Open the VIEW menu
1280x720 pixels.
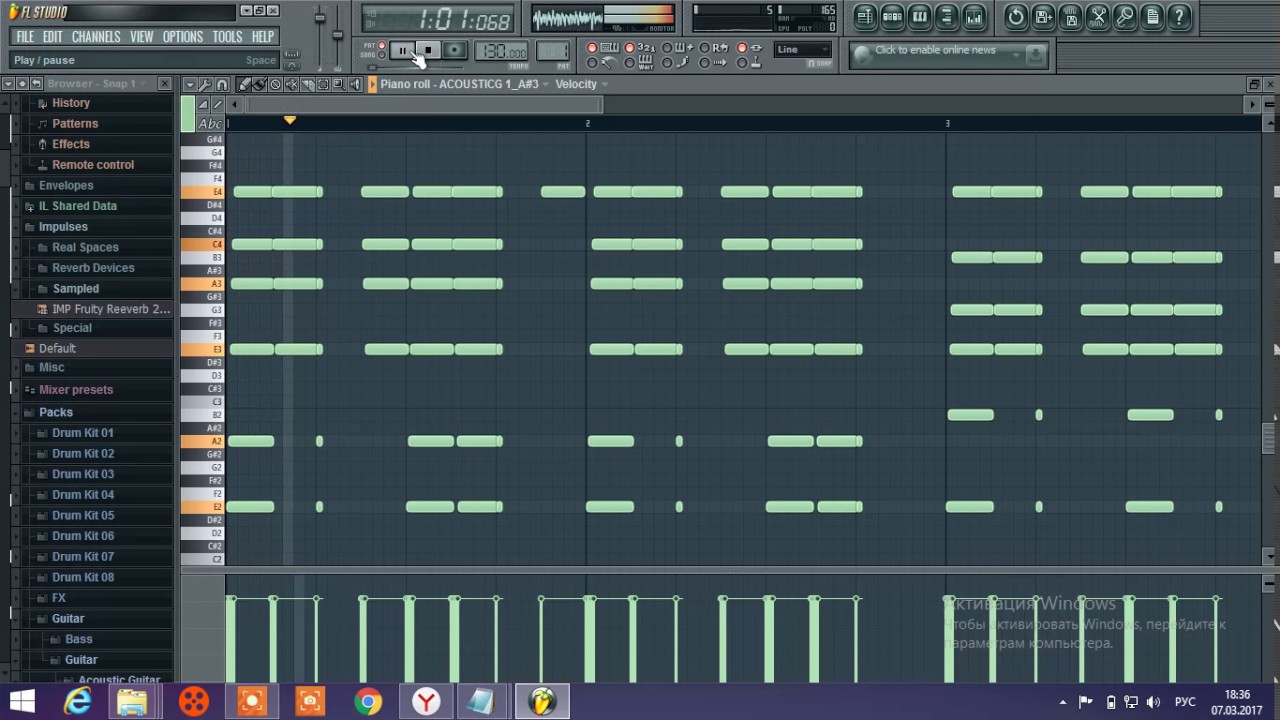click(142, 36)
